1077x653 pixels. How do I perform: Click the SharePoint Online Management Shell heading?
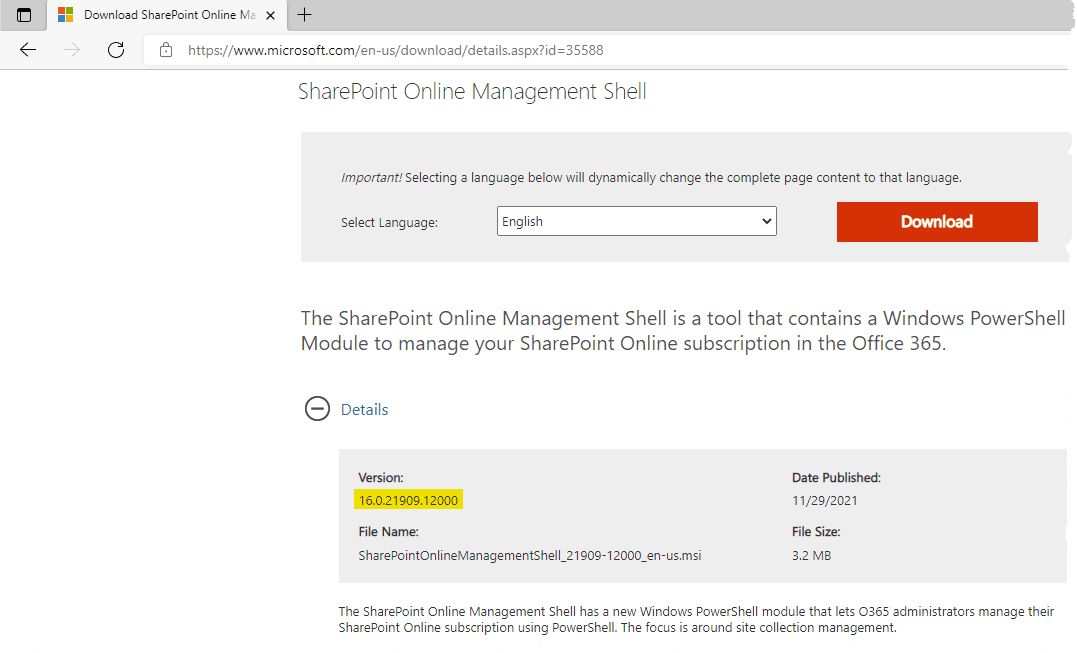click(x=472, y=91)
